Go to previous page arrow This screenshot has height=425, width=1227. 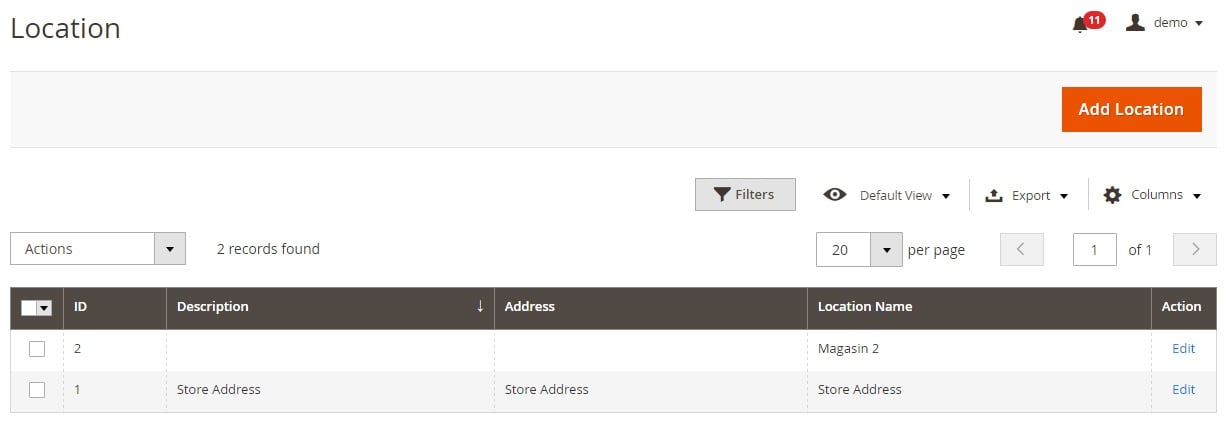click(x=1021, y=249)
